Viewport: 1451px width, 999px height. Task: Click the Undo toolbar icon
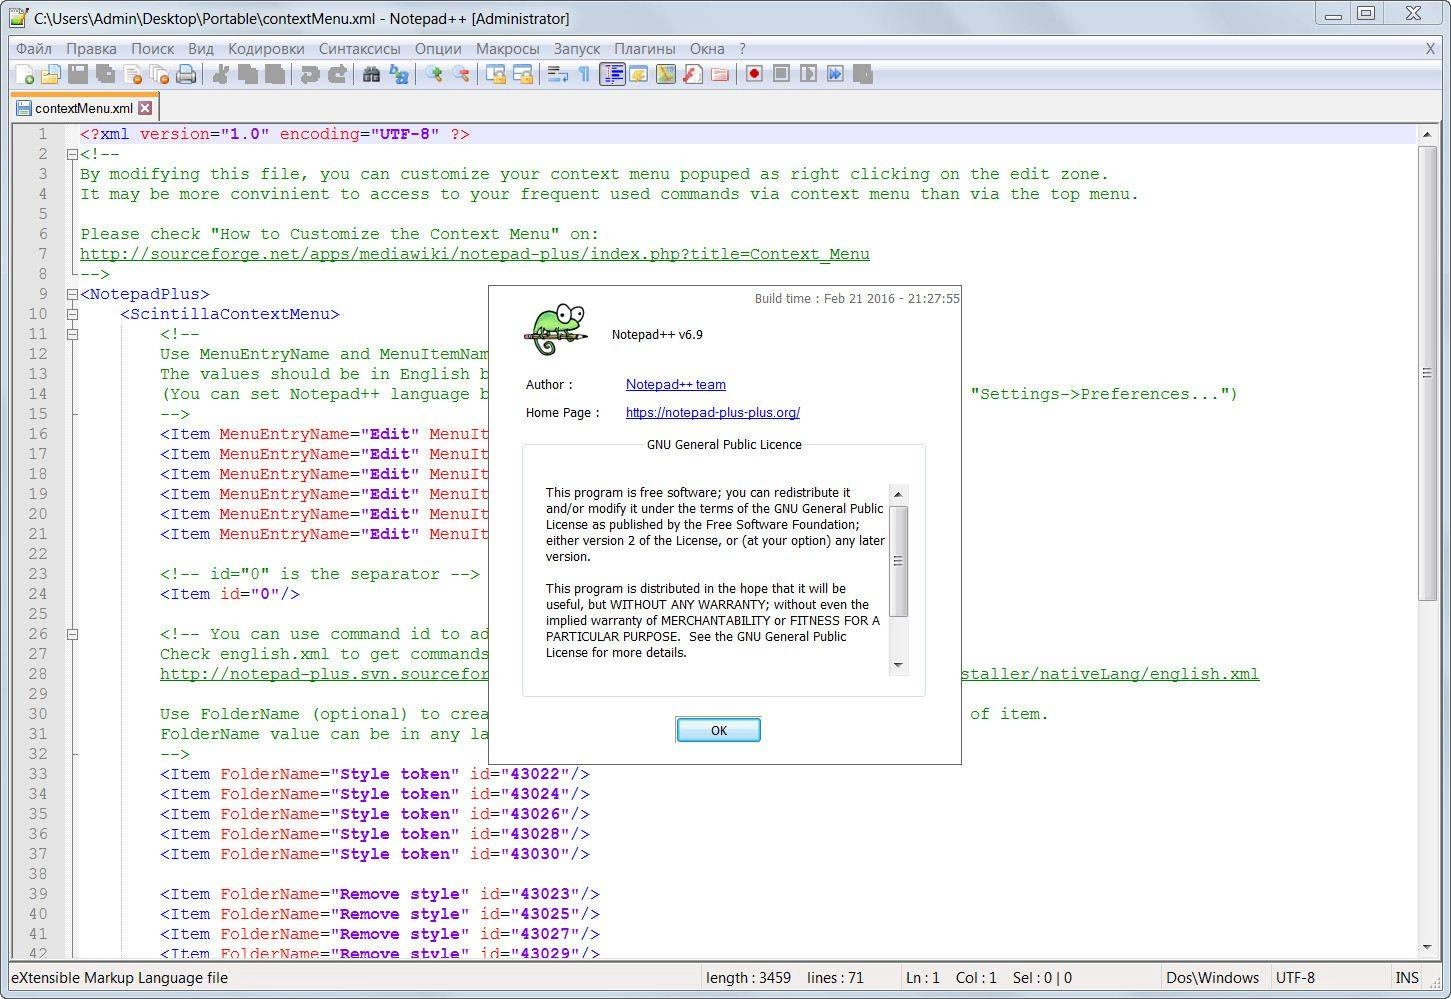pyautogui.click(x=310, y=74)
